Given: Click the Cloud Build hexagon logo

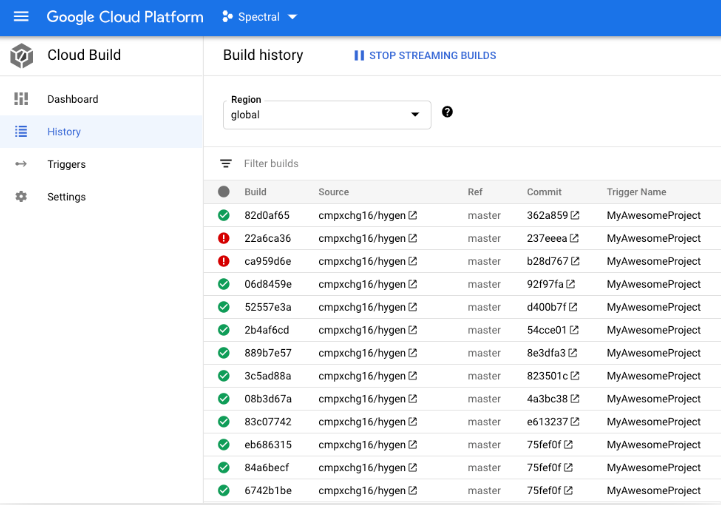Looking at the screenshot, I should click(x=22, y=56).
